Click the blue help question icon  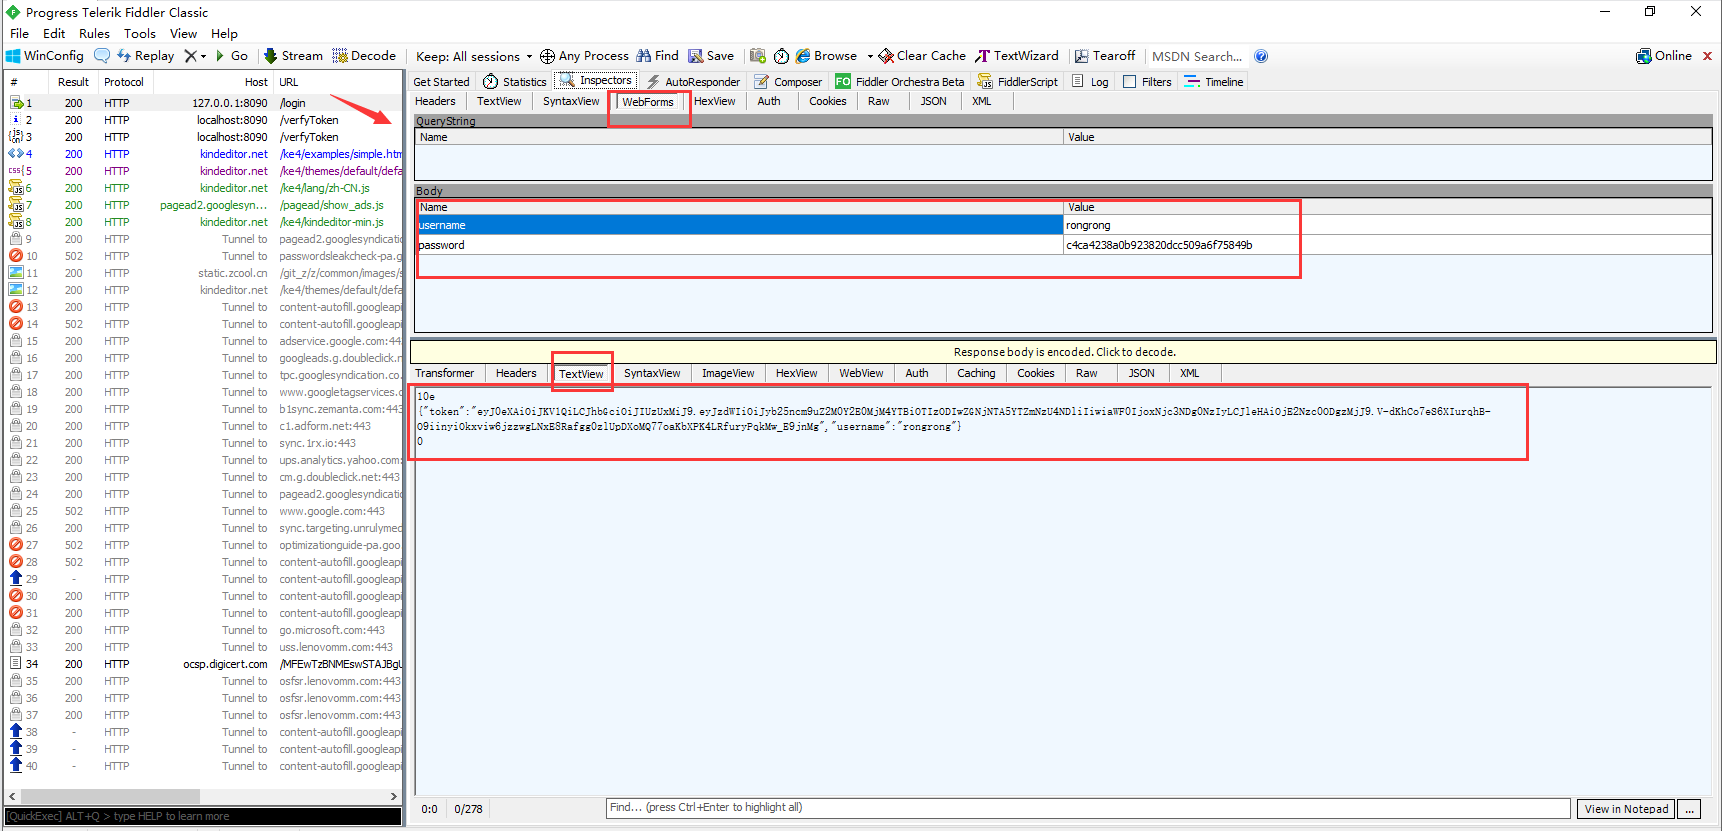1261,56
